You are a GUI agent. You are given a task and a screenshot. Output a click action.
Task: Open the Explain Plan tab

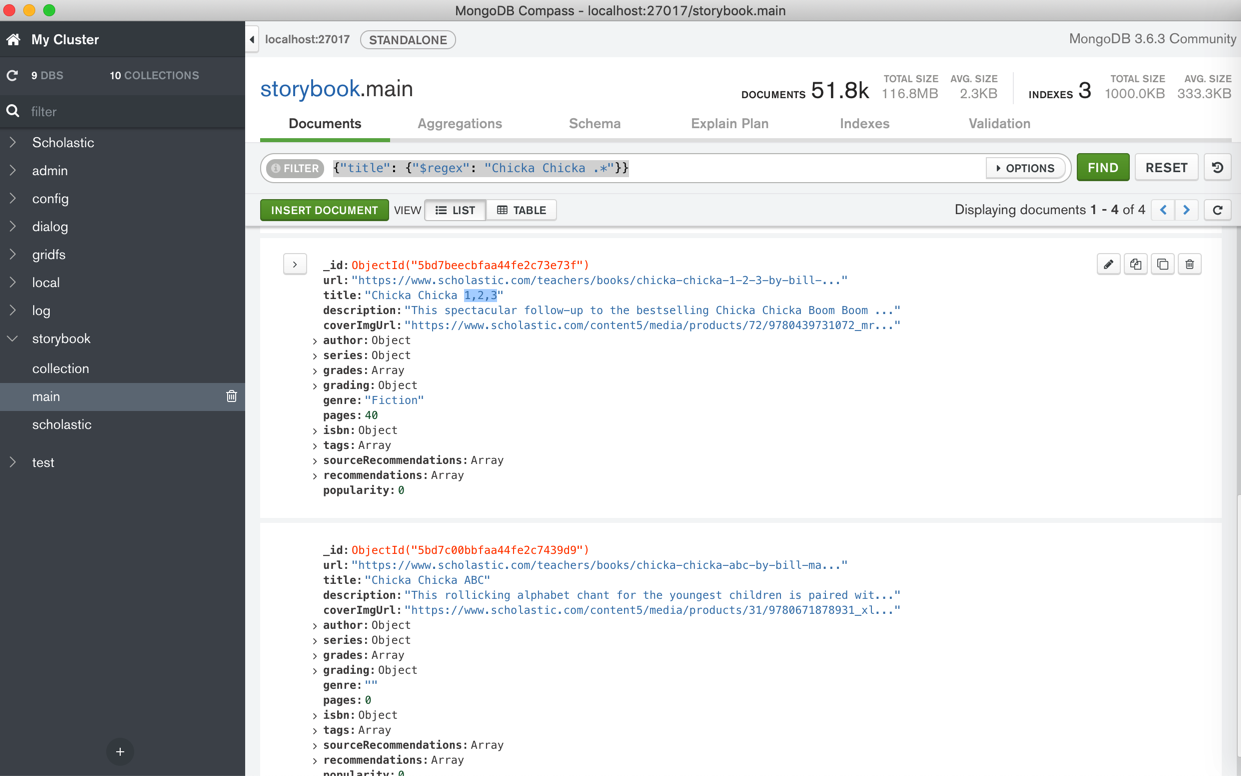tap(730, 124)
